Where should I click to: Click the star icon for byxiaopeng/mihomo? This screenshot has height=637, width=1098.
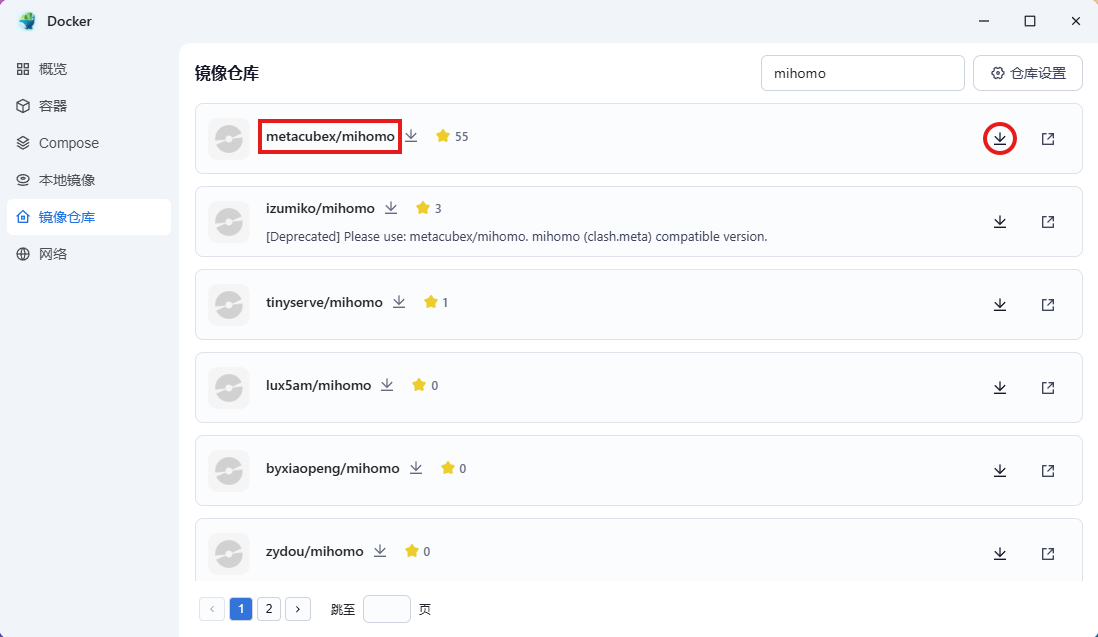[x=447, y=468]
